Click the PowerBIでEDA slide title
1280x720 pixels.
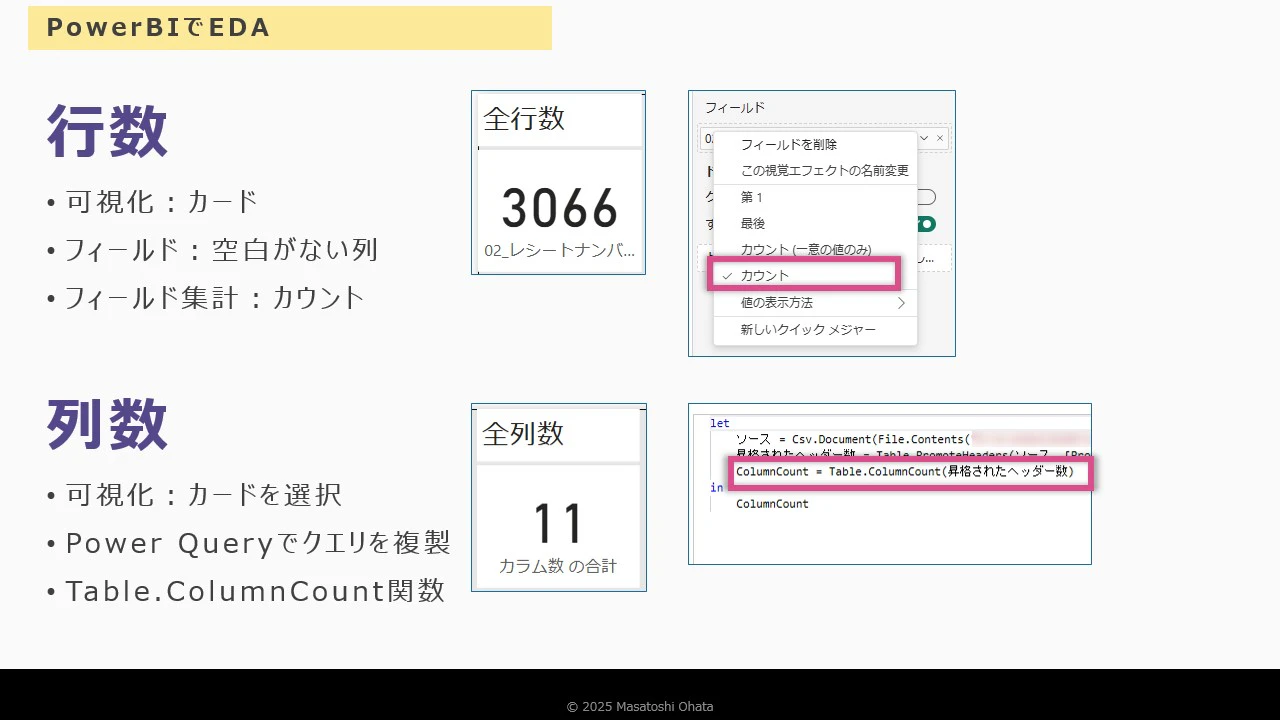(158, 28)
